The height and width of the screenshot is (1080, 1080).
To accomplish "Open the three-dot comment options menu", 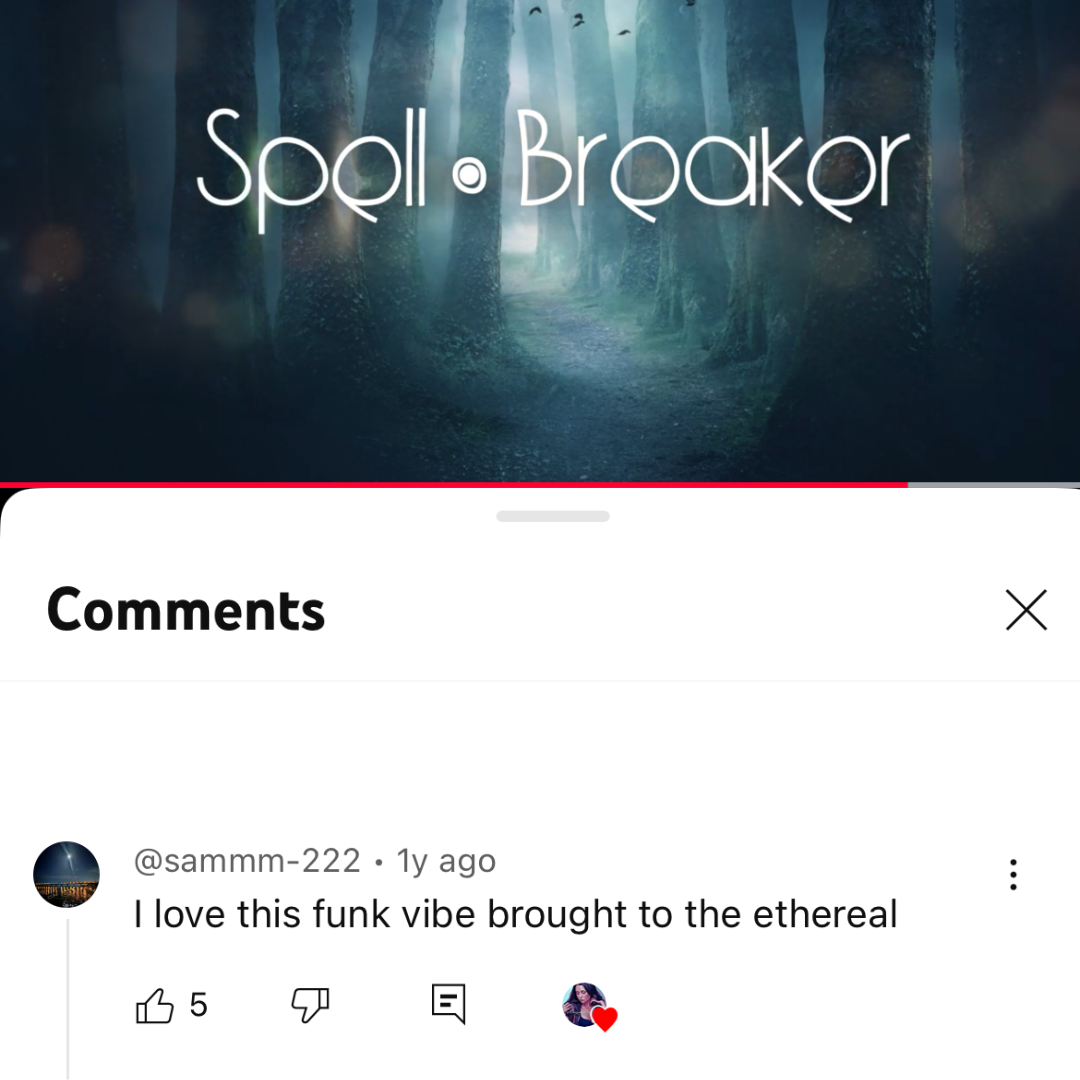I will point(1013,875).
